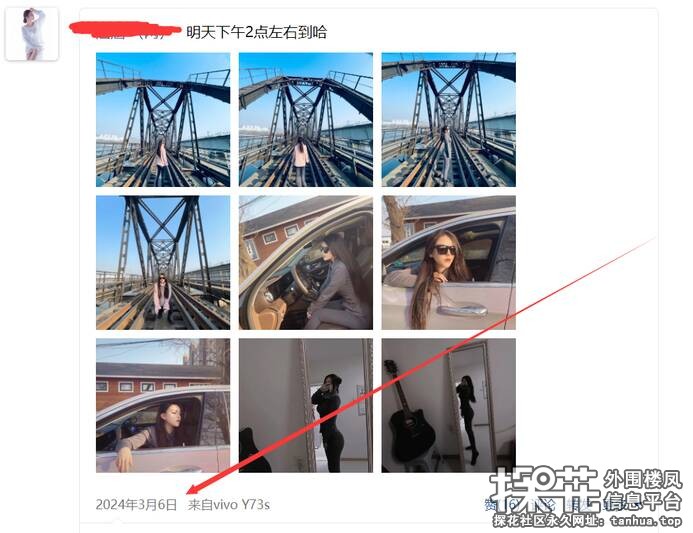Click the 信息平台 watermark text
Image resolution: width=693 pixels, height=533 pixels.
pyautogui.click(x=643, y=501)
